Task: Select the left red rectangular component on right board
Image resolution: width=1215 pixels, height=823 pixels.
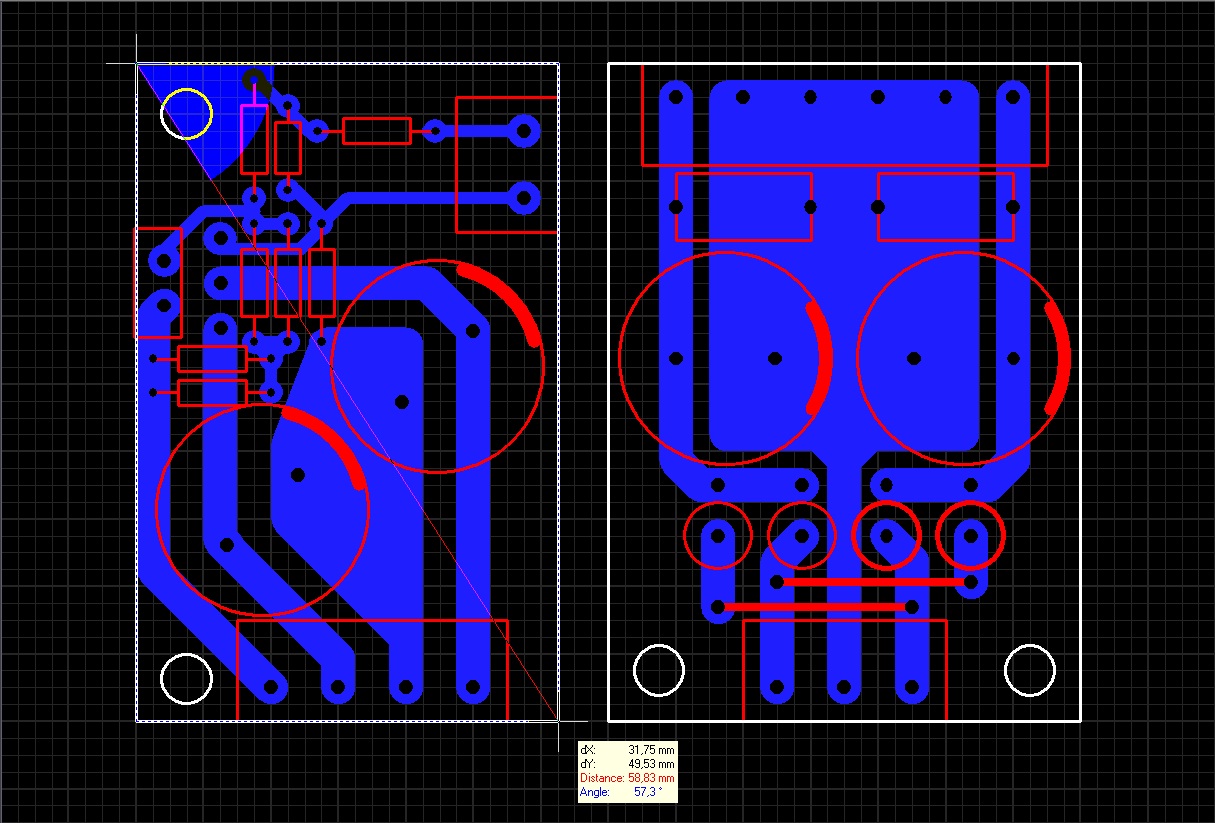Action: [x=743, y=207]
